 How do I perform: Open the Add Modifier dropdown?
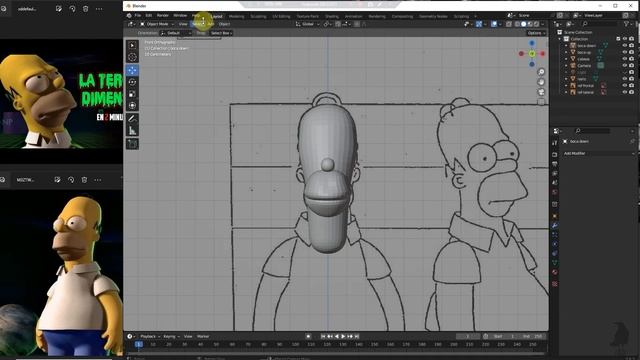point(598,153)
